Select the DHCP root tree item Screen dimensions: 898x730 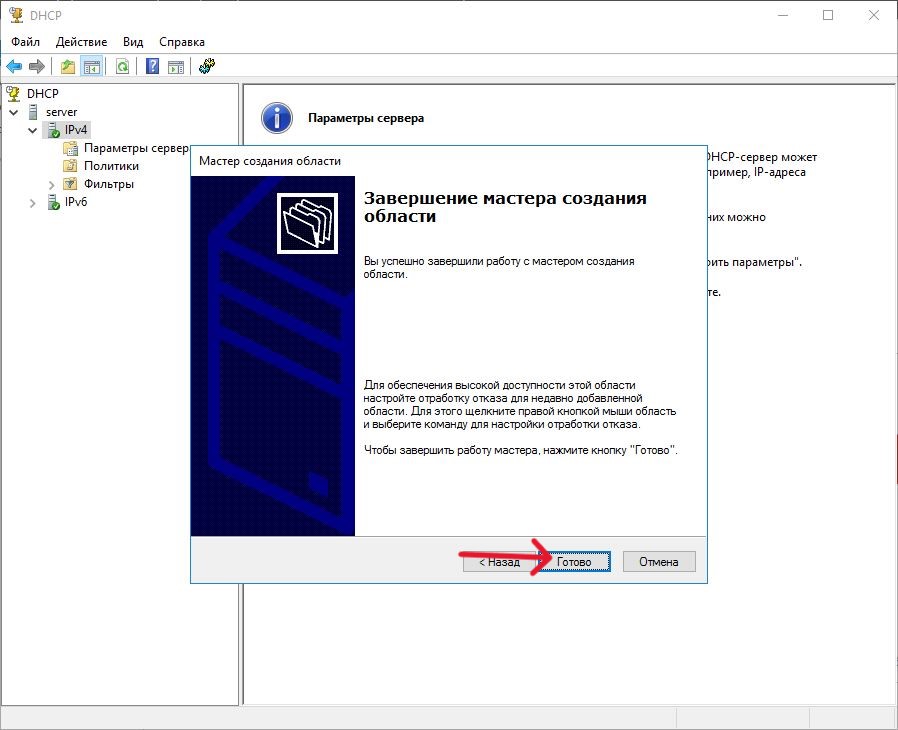click(43, 93)
